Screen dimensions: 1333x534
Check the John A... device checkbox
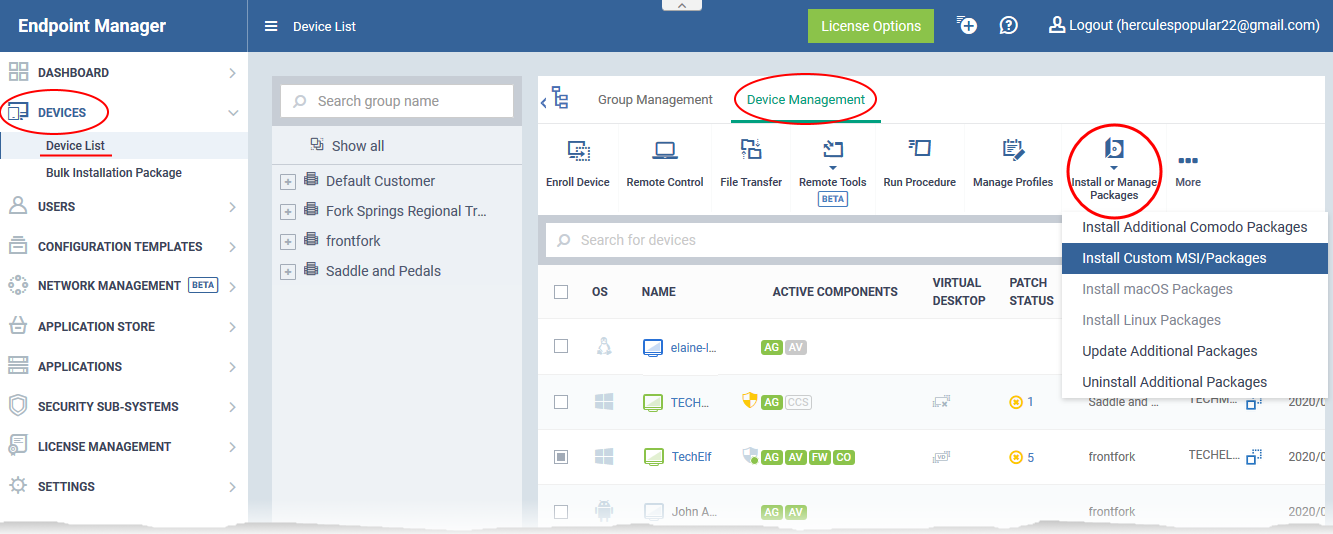(561, 511)
